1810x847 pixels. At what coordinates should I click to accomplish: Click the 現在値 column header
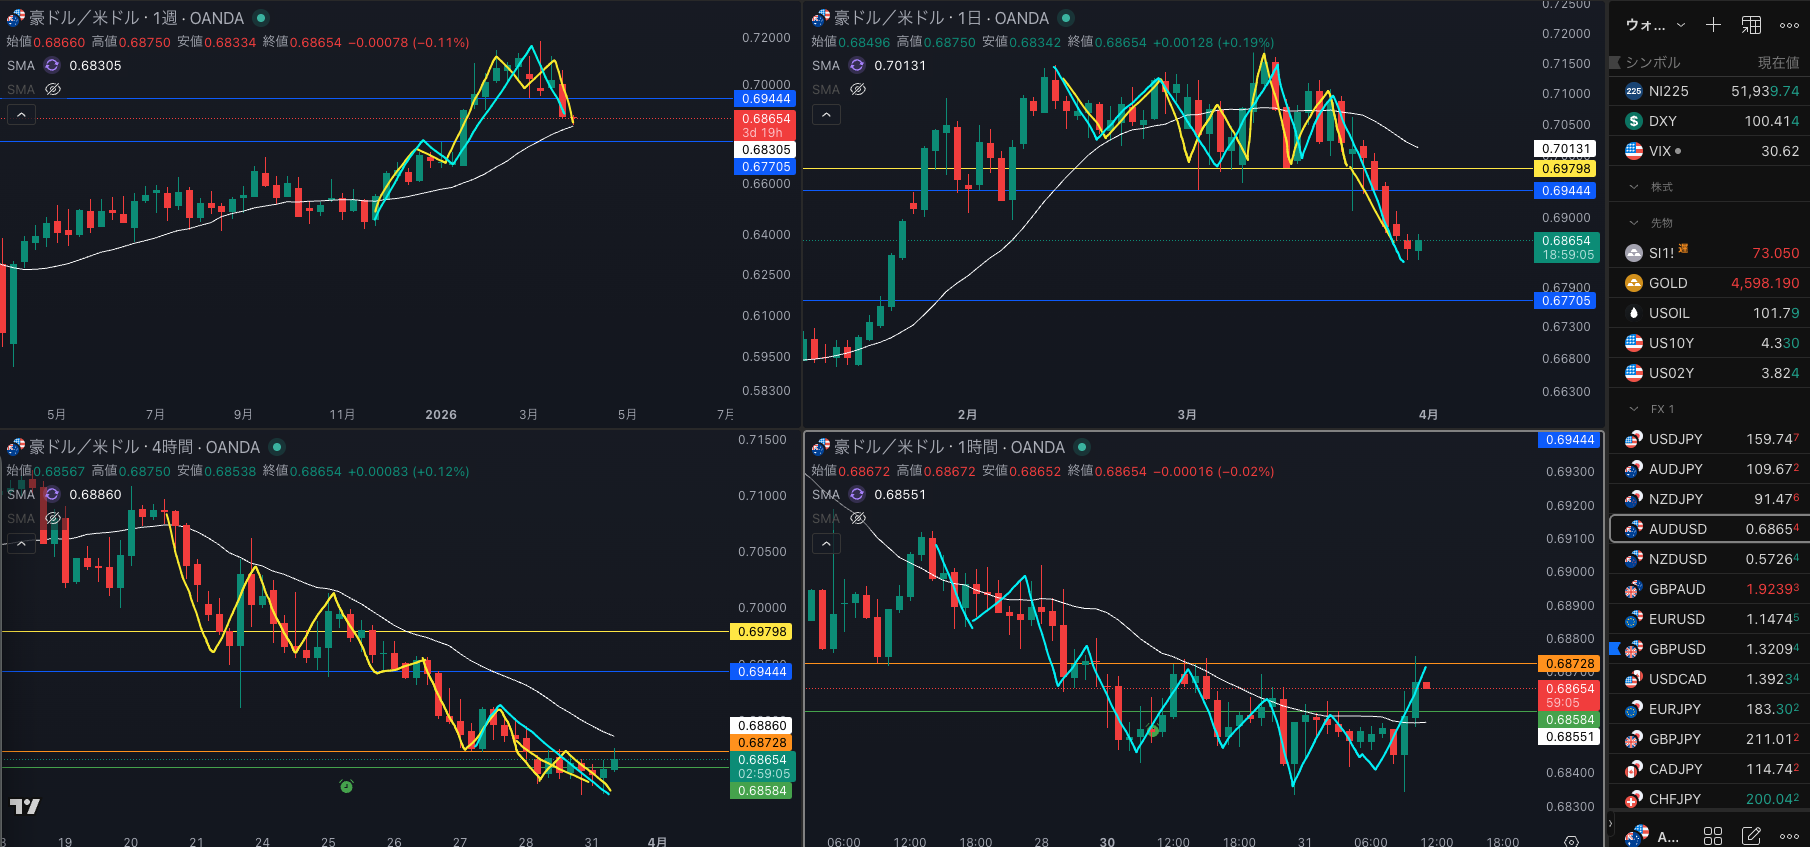pos(1778,62)
